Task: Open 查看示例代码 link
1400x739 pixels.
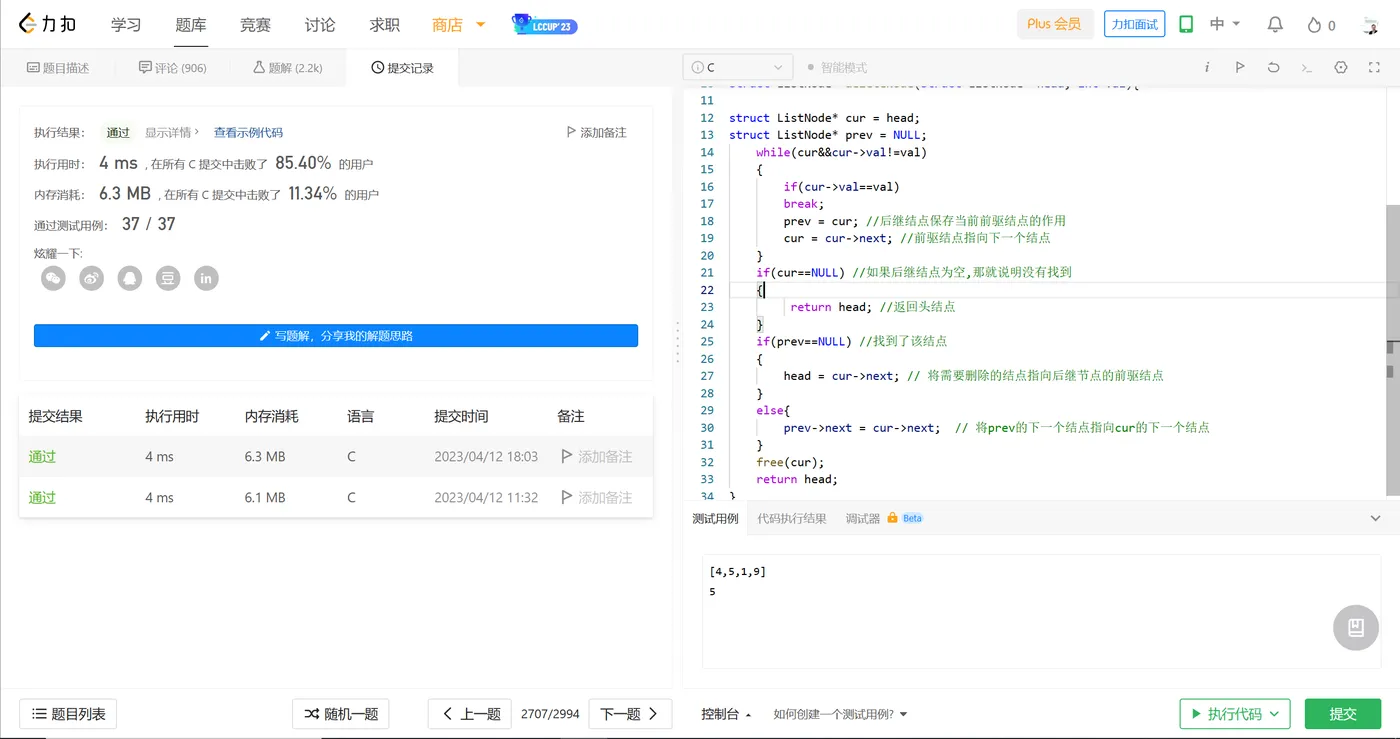Action: pos(248,132)
